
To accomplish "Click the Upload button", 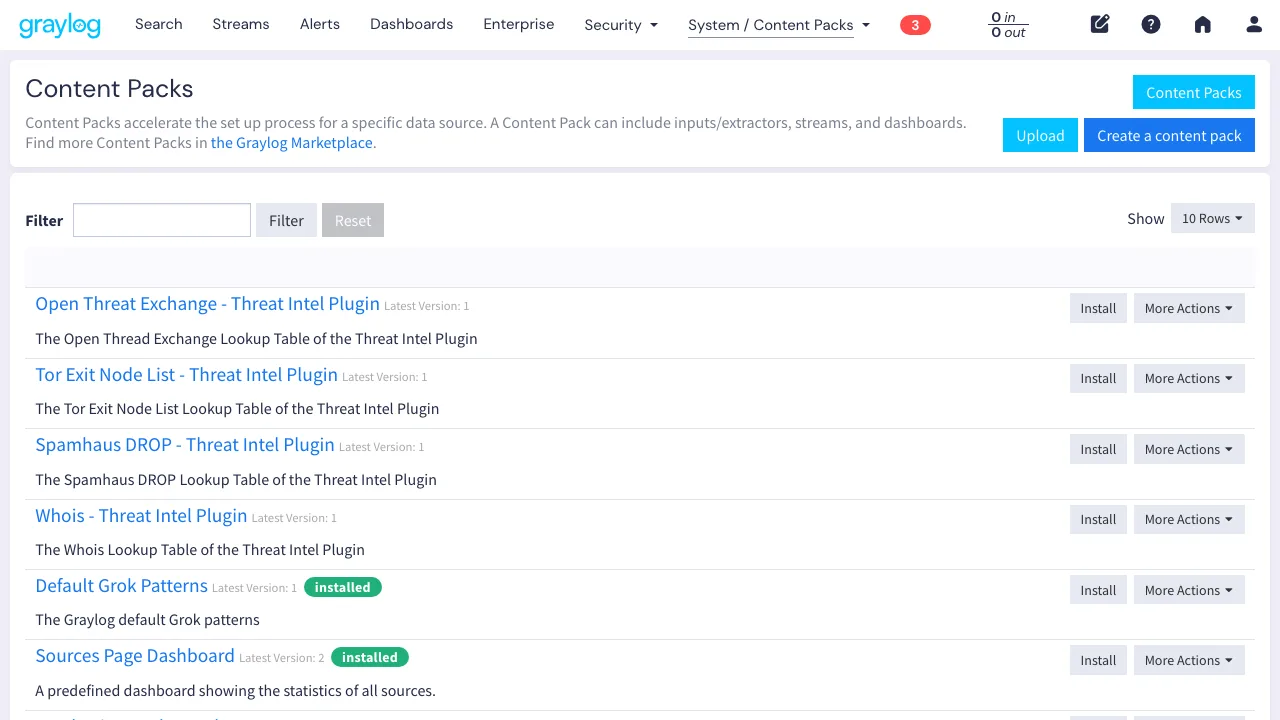I will [1040, 135].
